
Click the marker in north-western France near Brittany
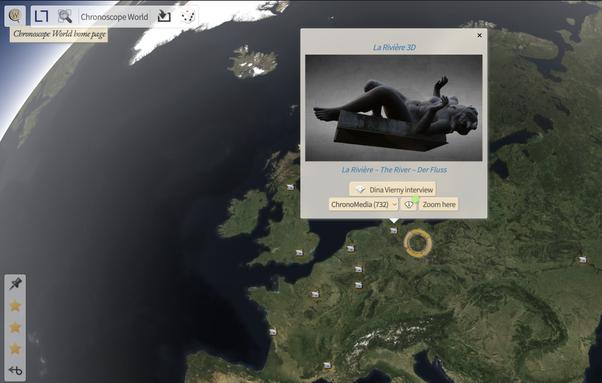(315, 294)
